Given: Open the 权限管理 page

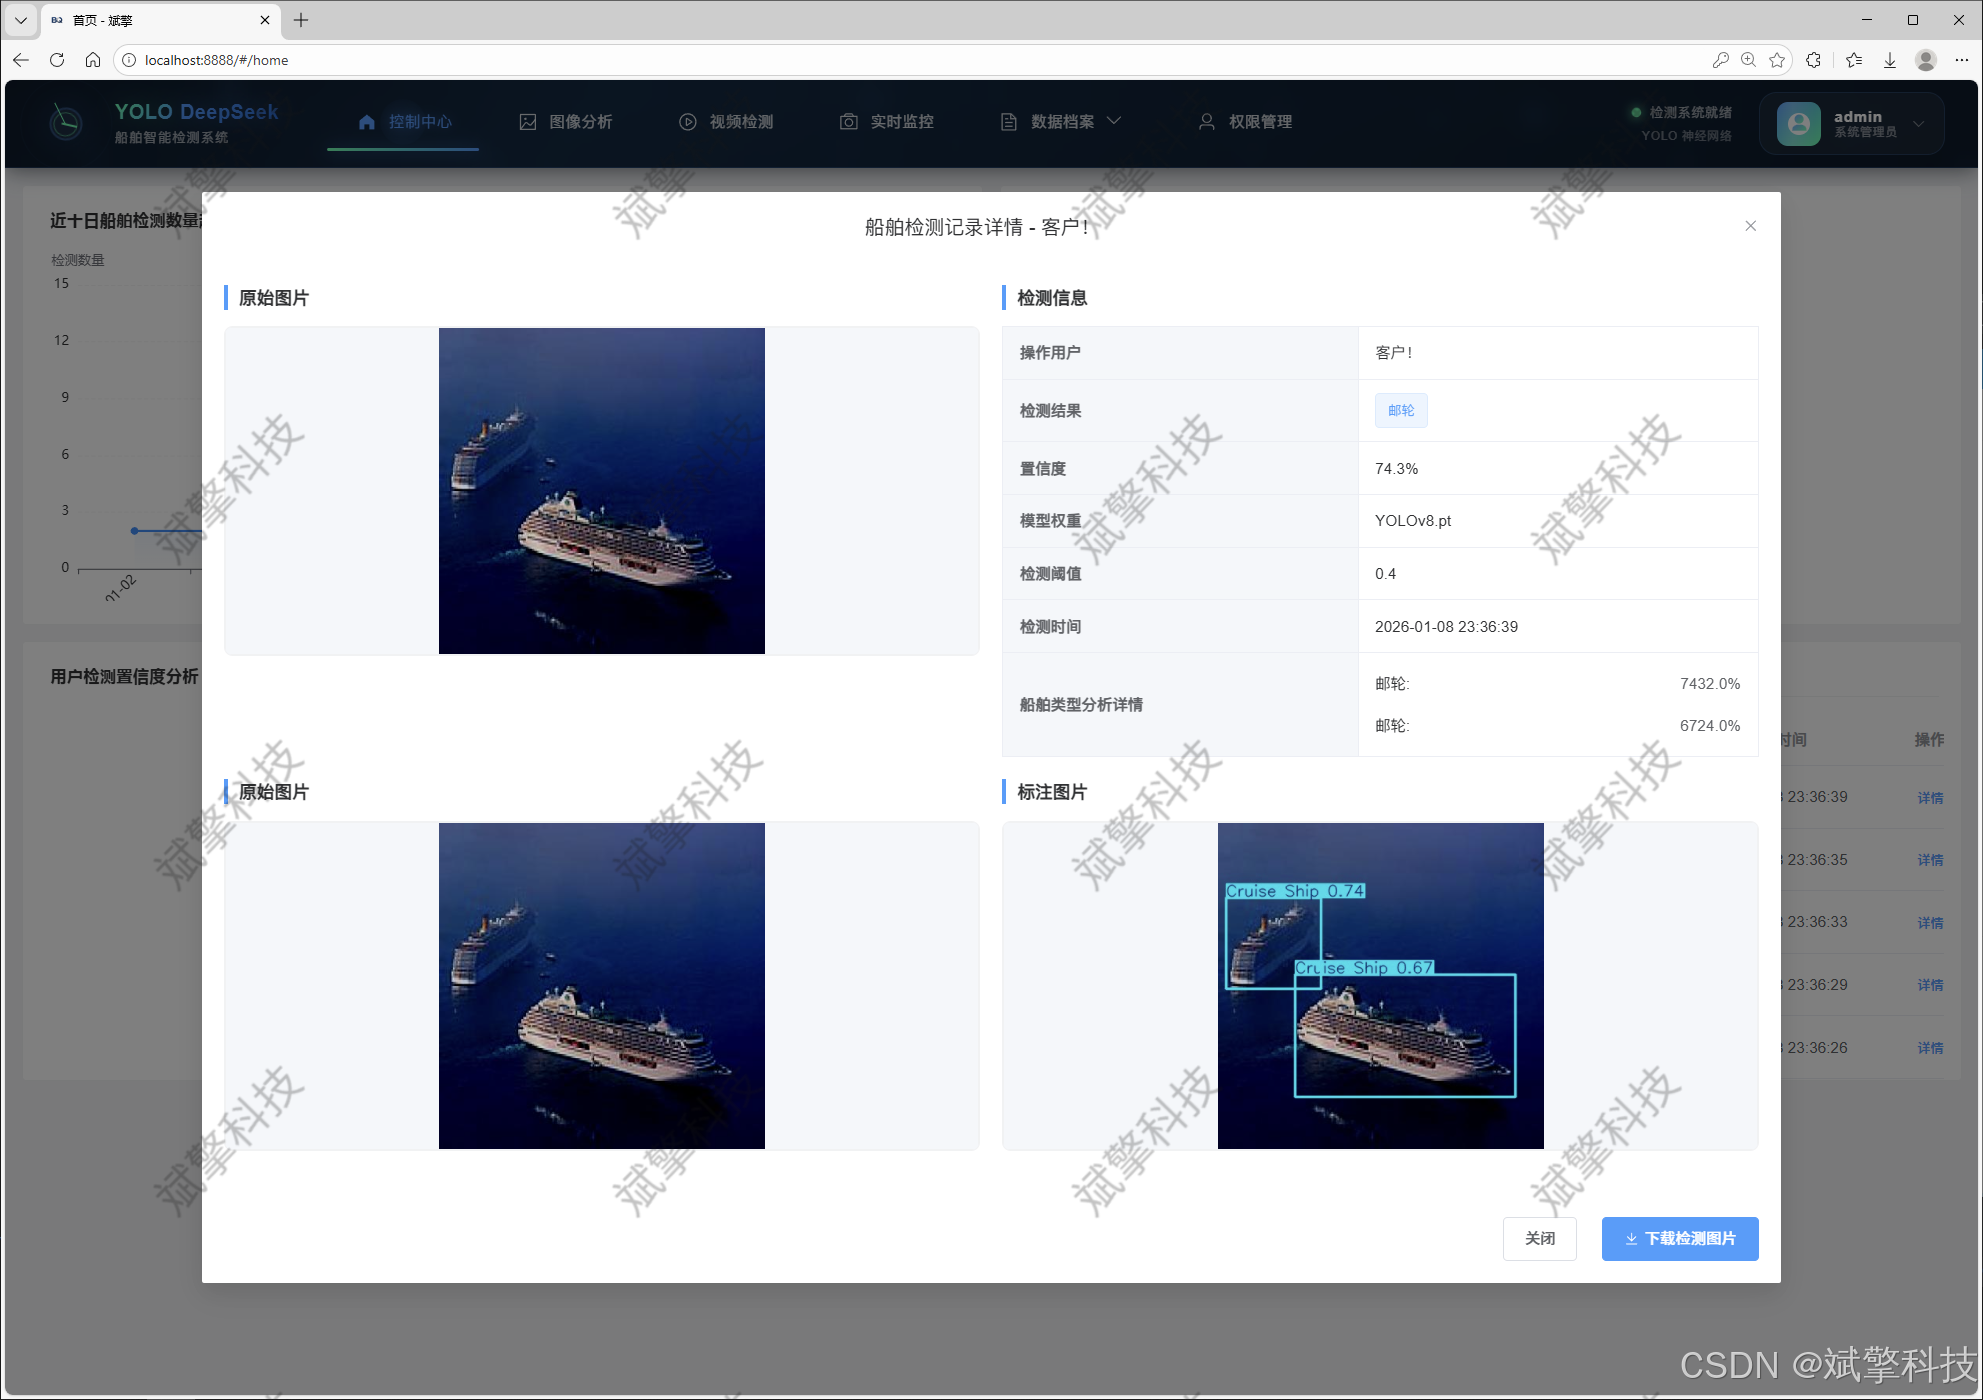Looking at the screenshot, I should point(1246,122).
